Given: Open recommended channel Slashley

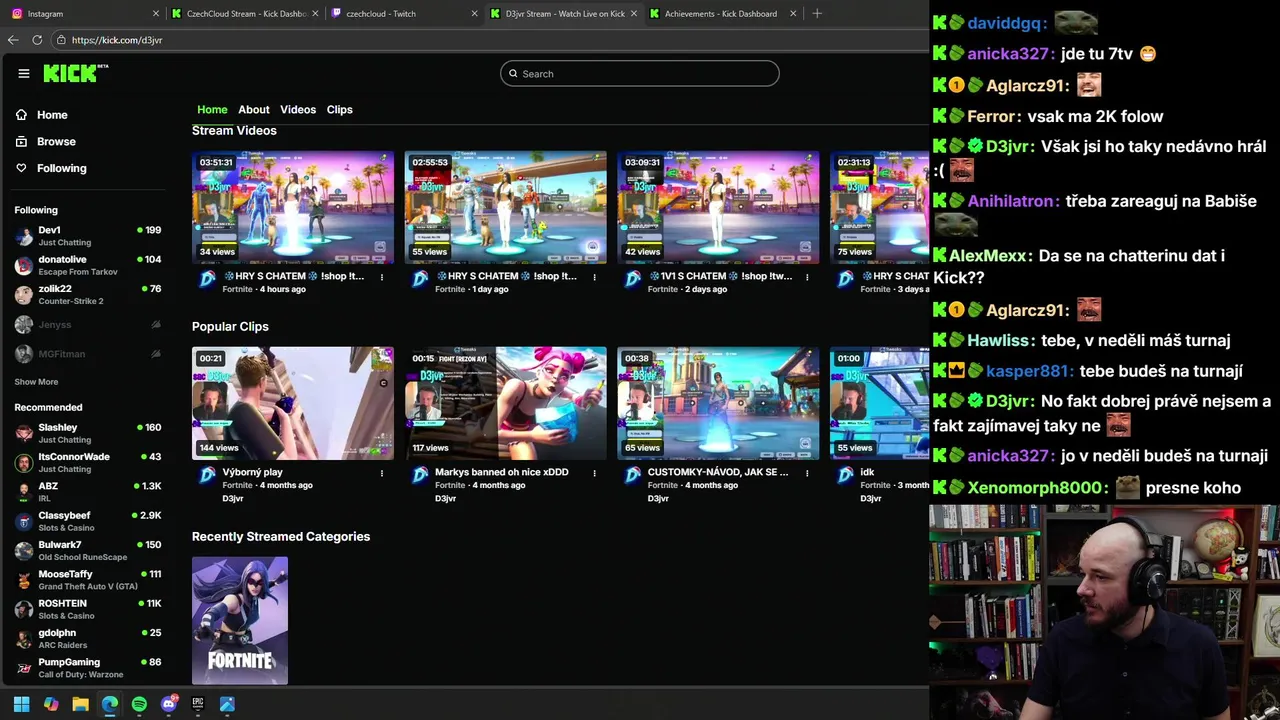Looking at the screenshot, I should pyautogui.click(x=88, y=433).
